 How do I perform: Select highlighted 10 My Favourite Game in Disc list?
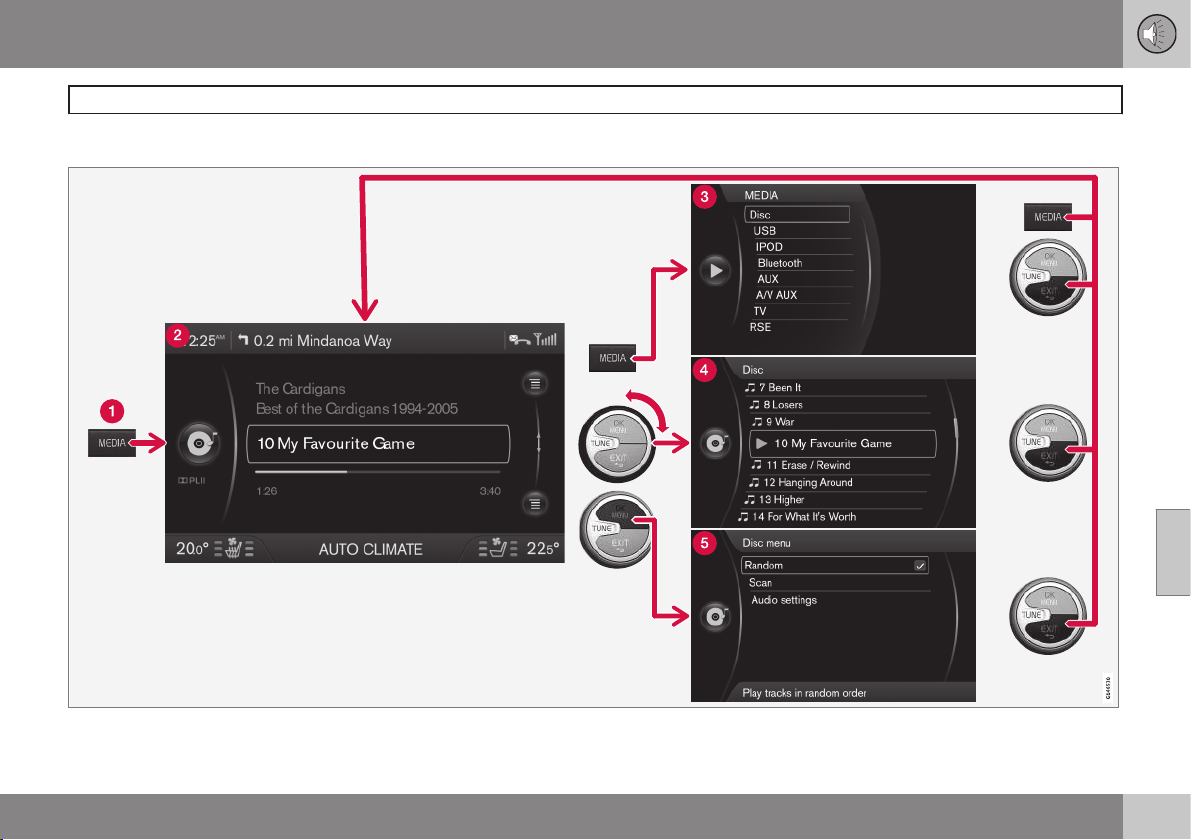[x=842, y=444]
